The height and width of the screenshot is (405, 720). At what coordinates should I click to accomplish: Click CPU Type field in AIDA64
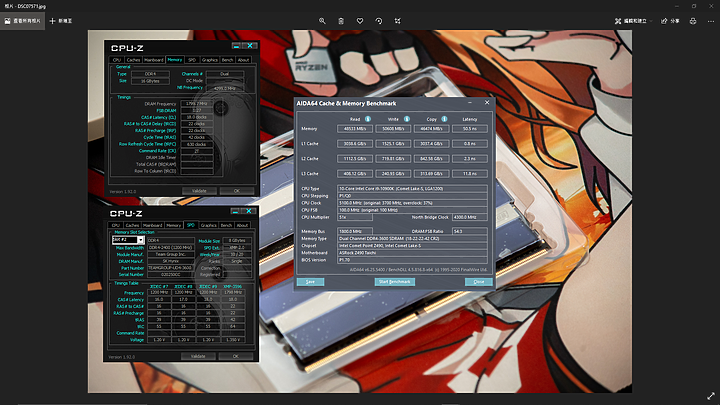(x=412, y=189)
